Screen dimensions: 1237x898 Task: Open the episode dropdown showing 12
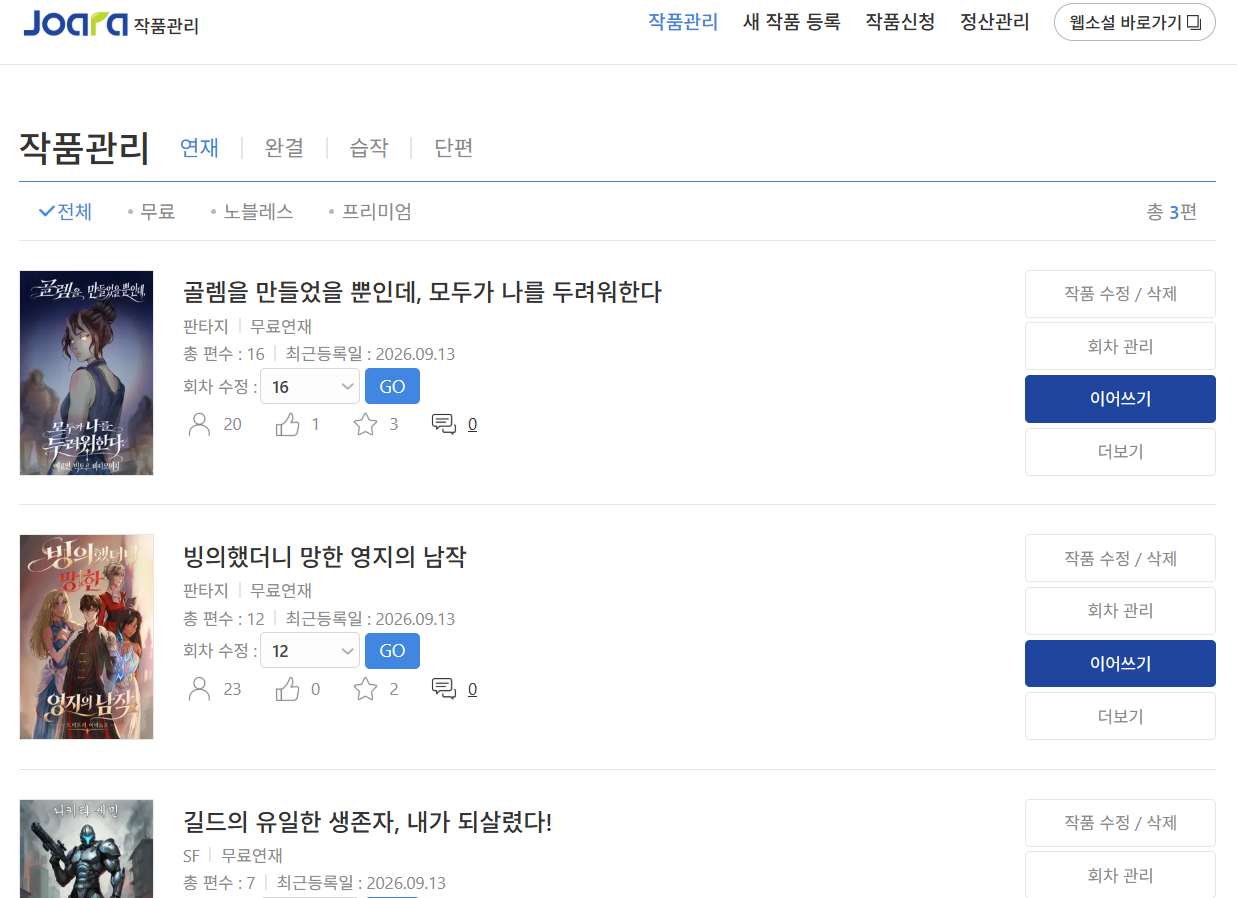pyautogui.click(x=310, y=651)
